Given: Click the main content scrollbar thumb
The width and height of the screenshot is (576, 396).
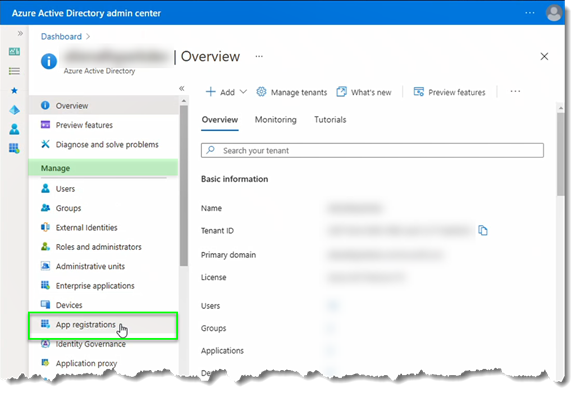Looking at the screenshot, I should coord(561,154).
